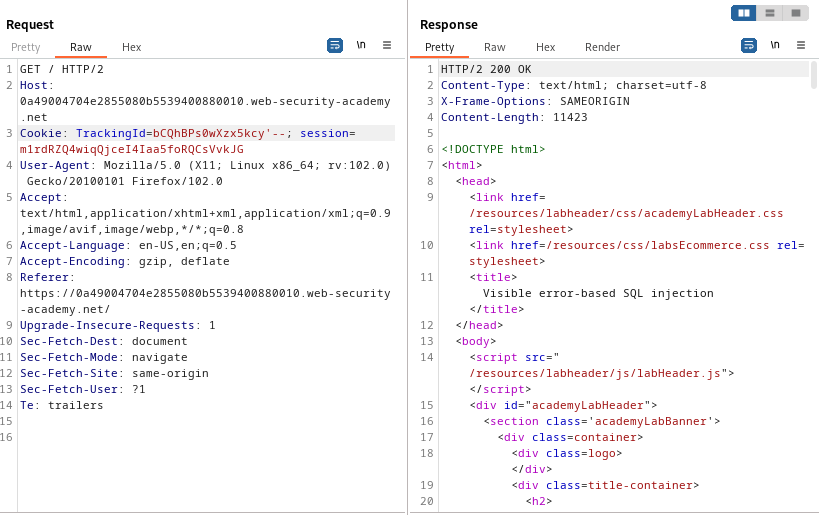Switch Request view to Hex tab
This screenshot has width=820, height=515.
coord(132,47)
